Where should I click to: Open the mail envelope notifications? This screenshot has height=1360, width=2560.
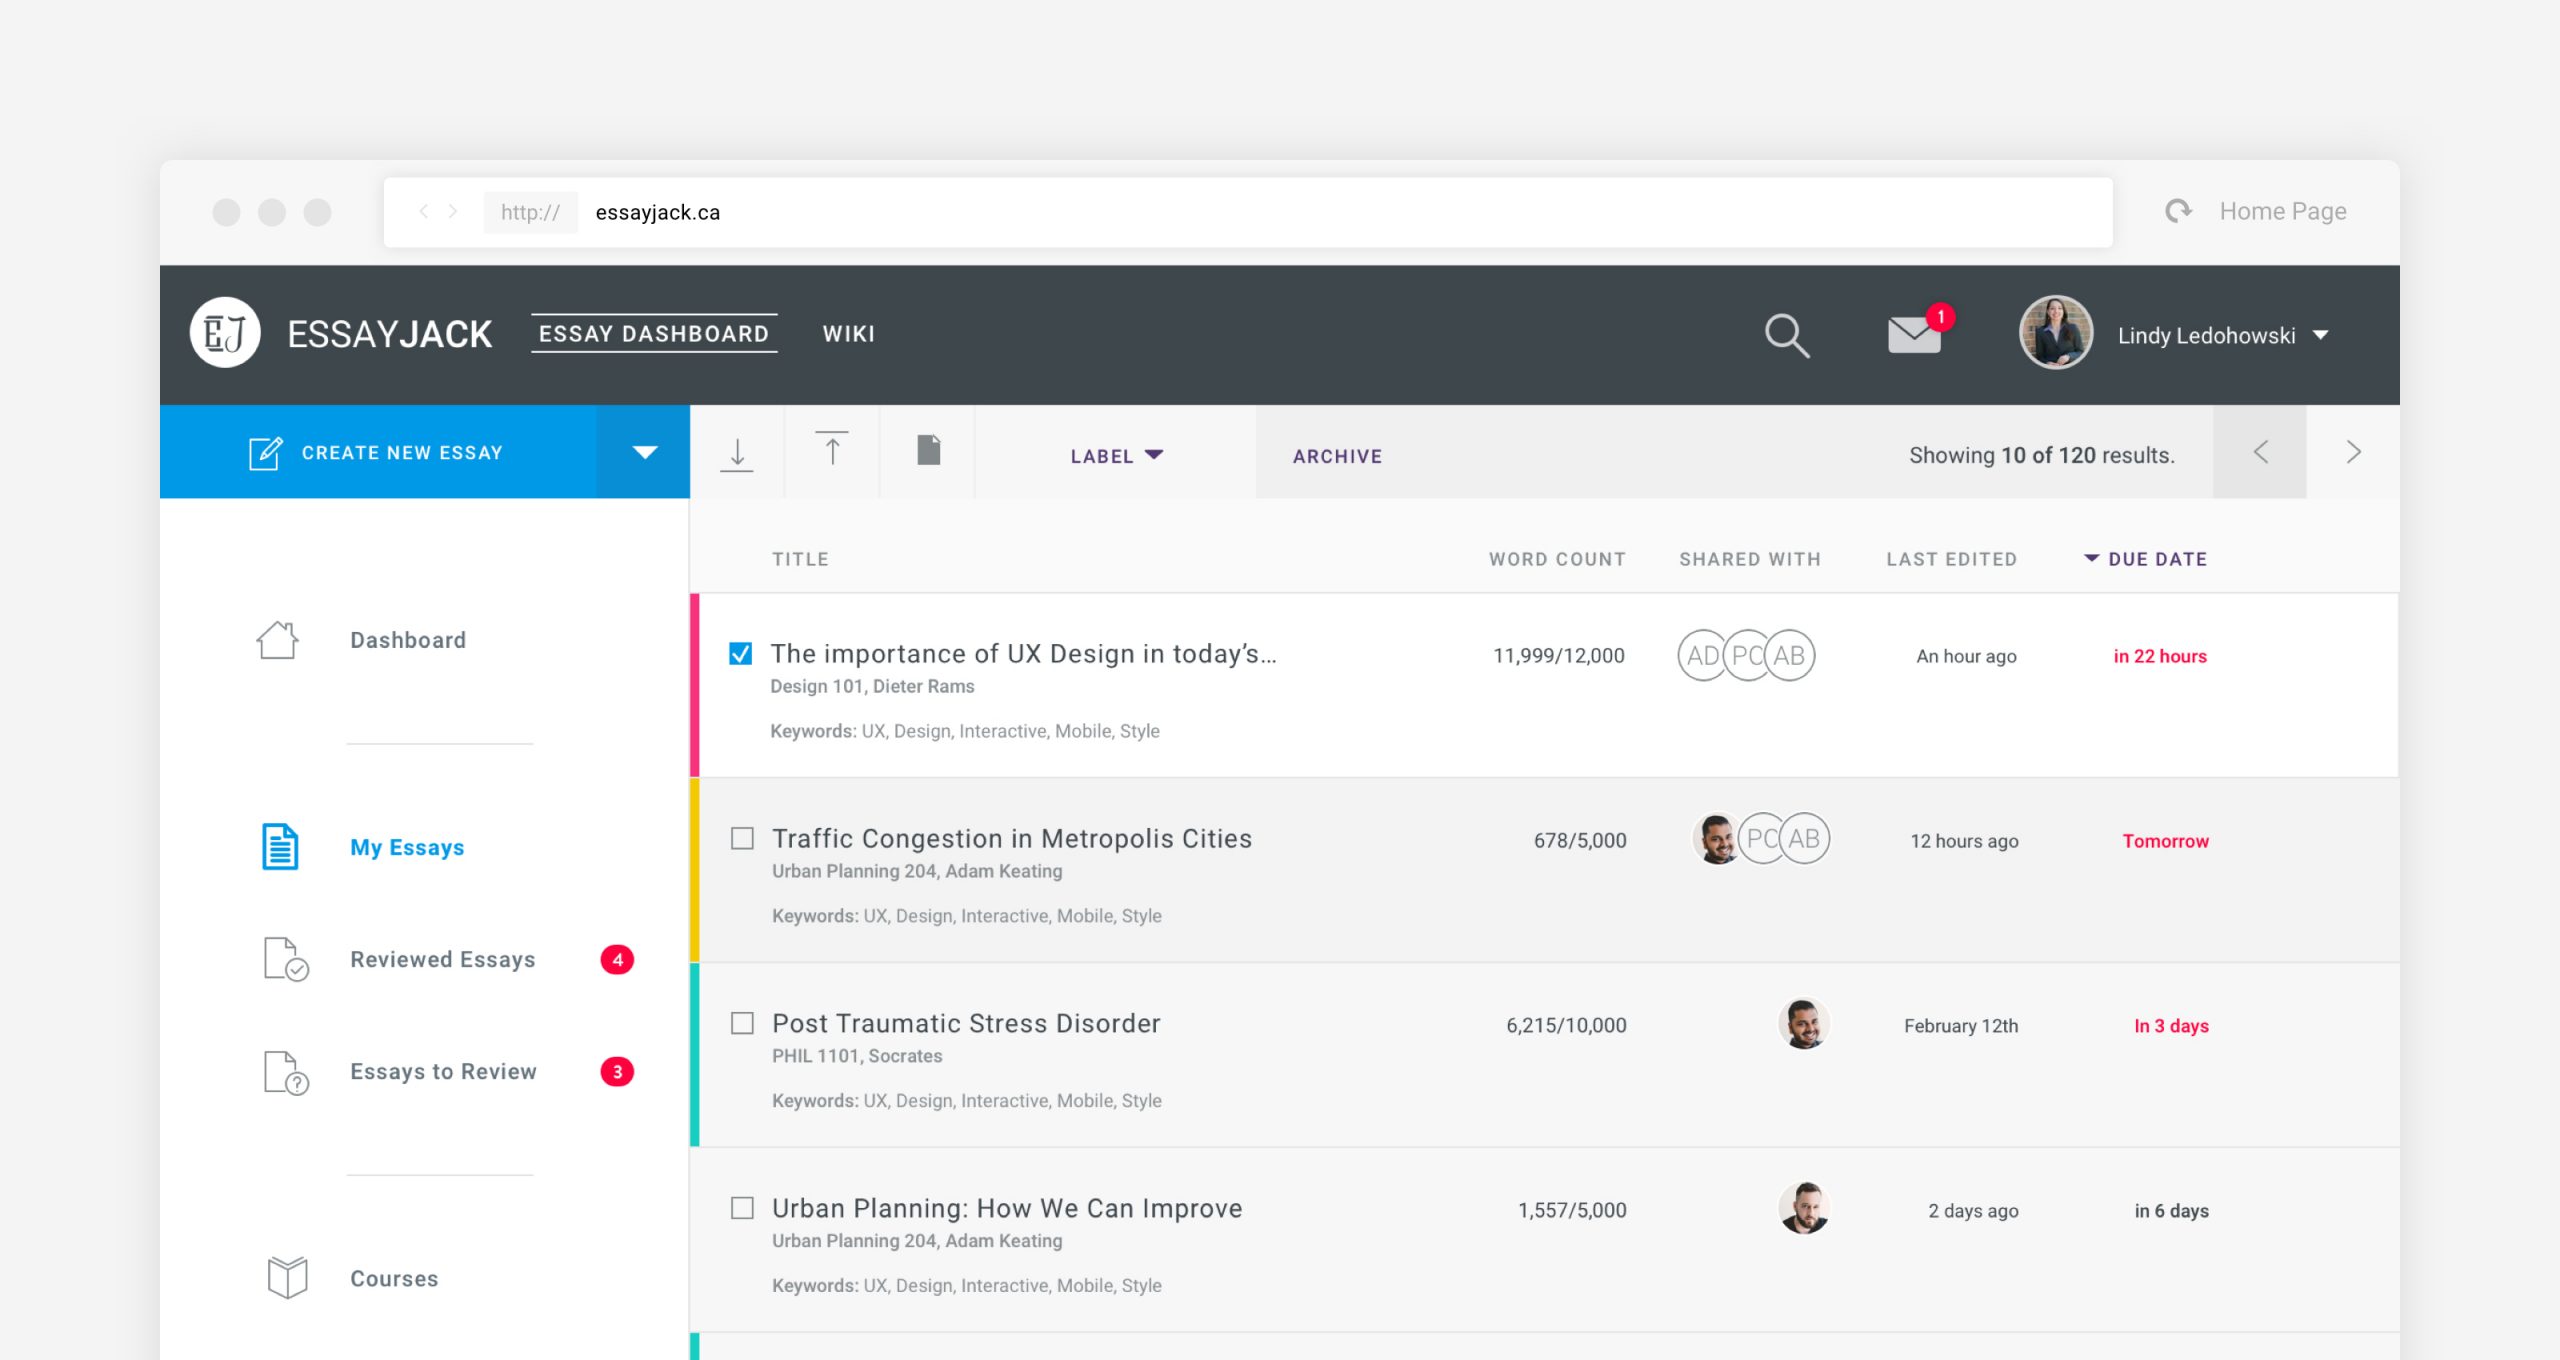point(1914,334)
